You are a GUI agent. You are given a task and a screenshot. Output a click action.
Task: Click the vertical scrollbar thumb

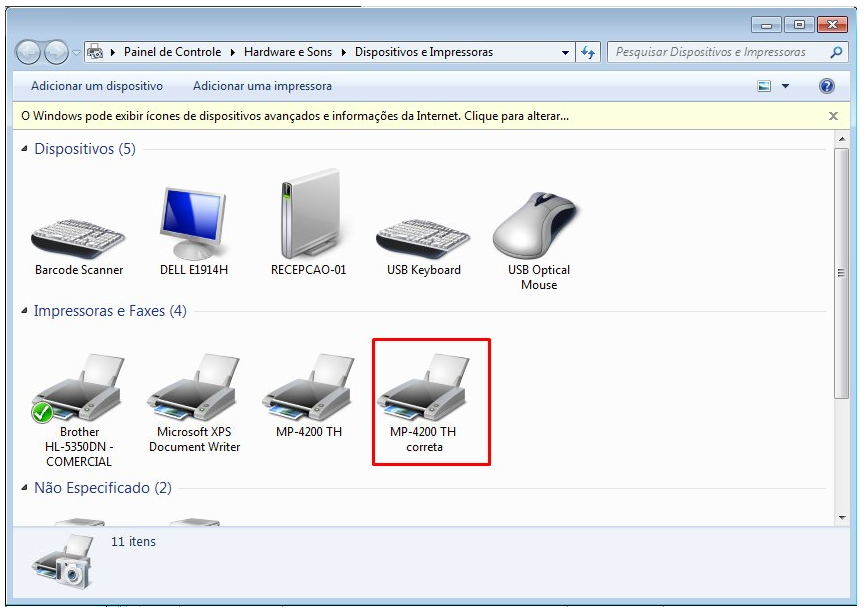coord(841,273)
